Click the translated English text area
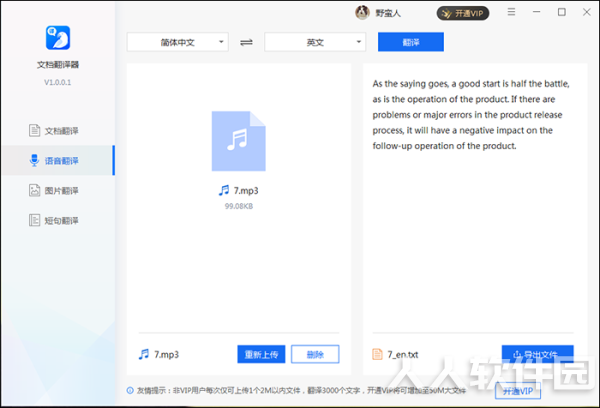Image resolution: width=600 pixels, height=408 pixels. point(471,114)
